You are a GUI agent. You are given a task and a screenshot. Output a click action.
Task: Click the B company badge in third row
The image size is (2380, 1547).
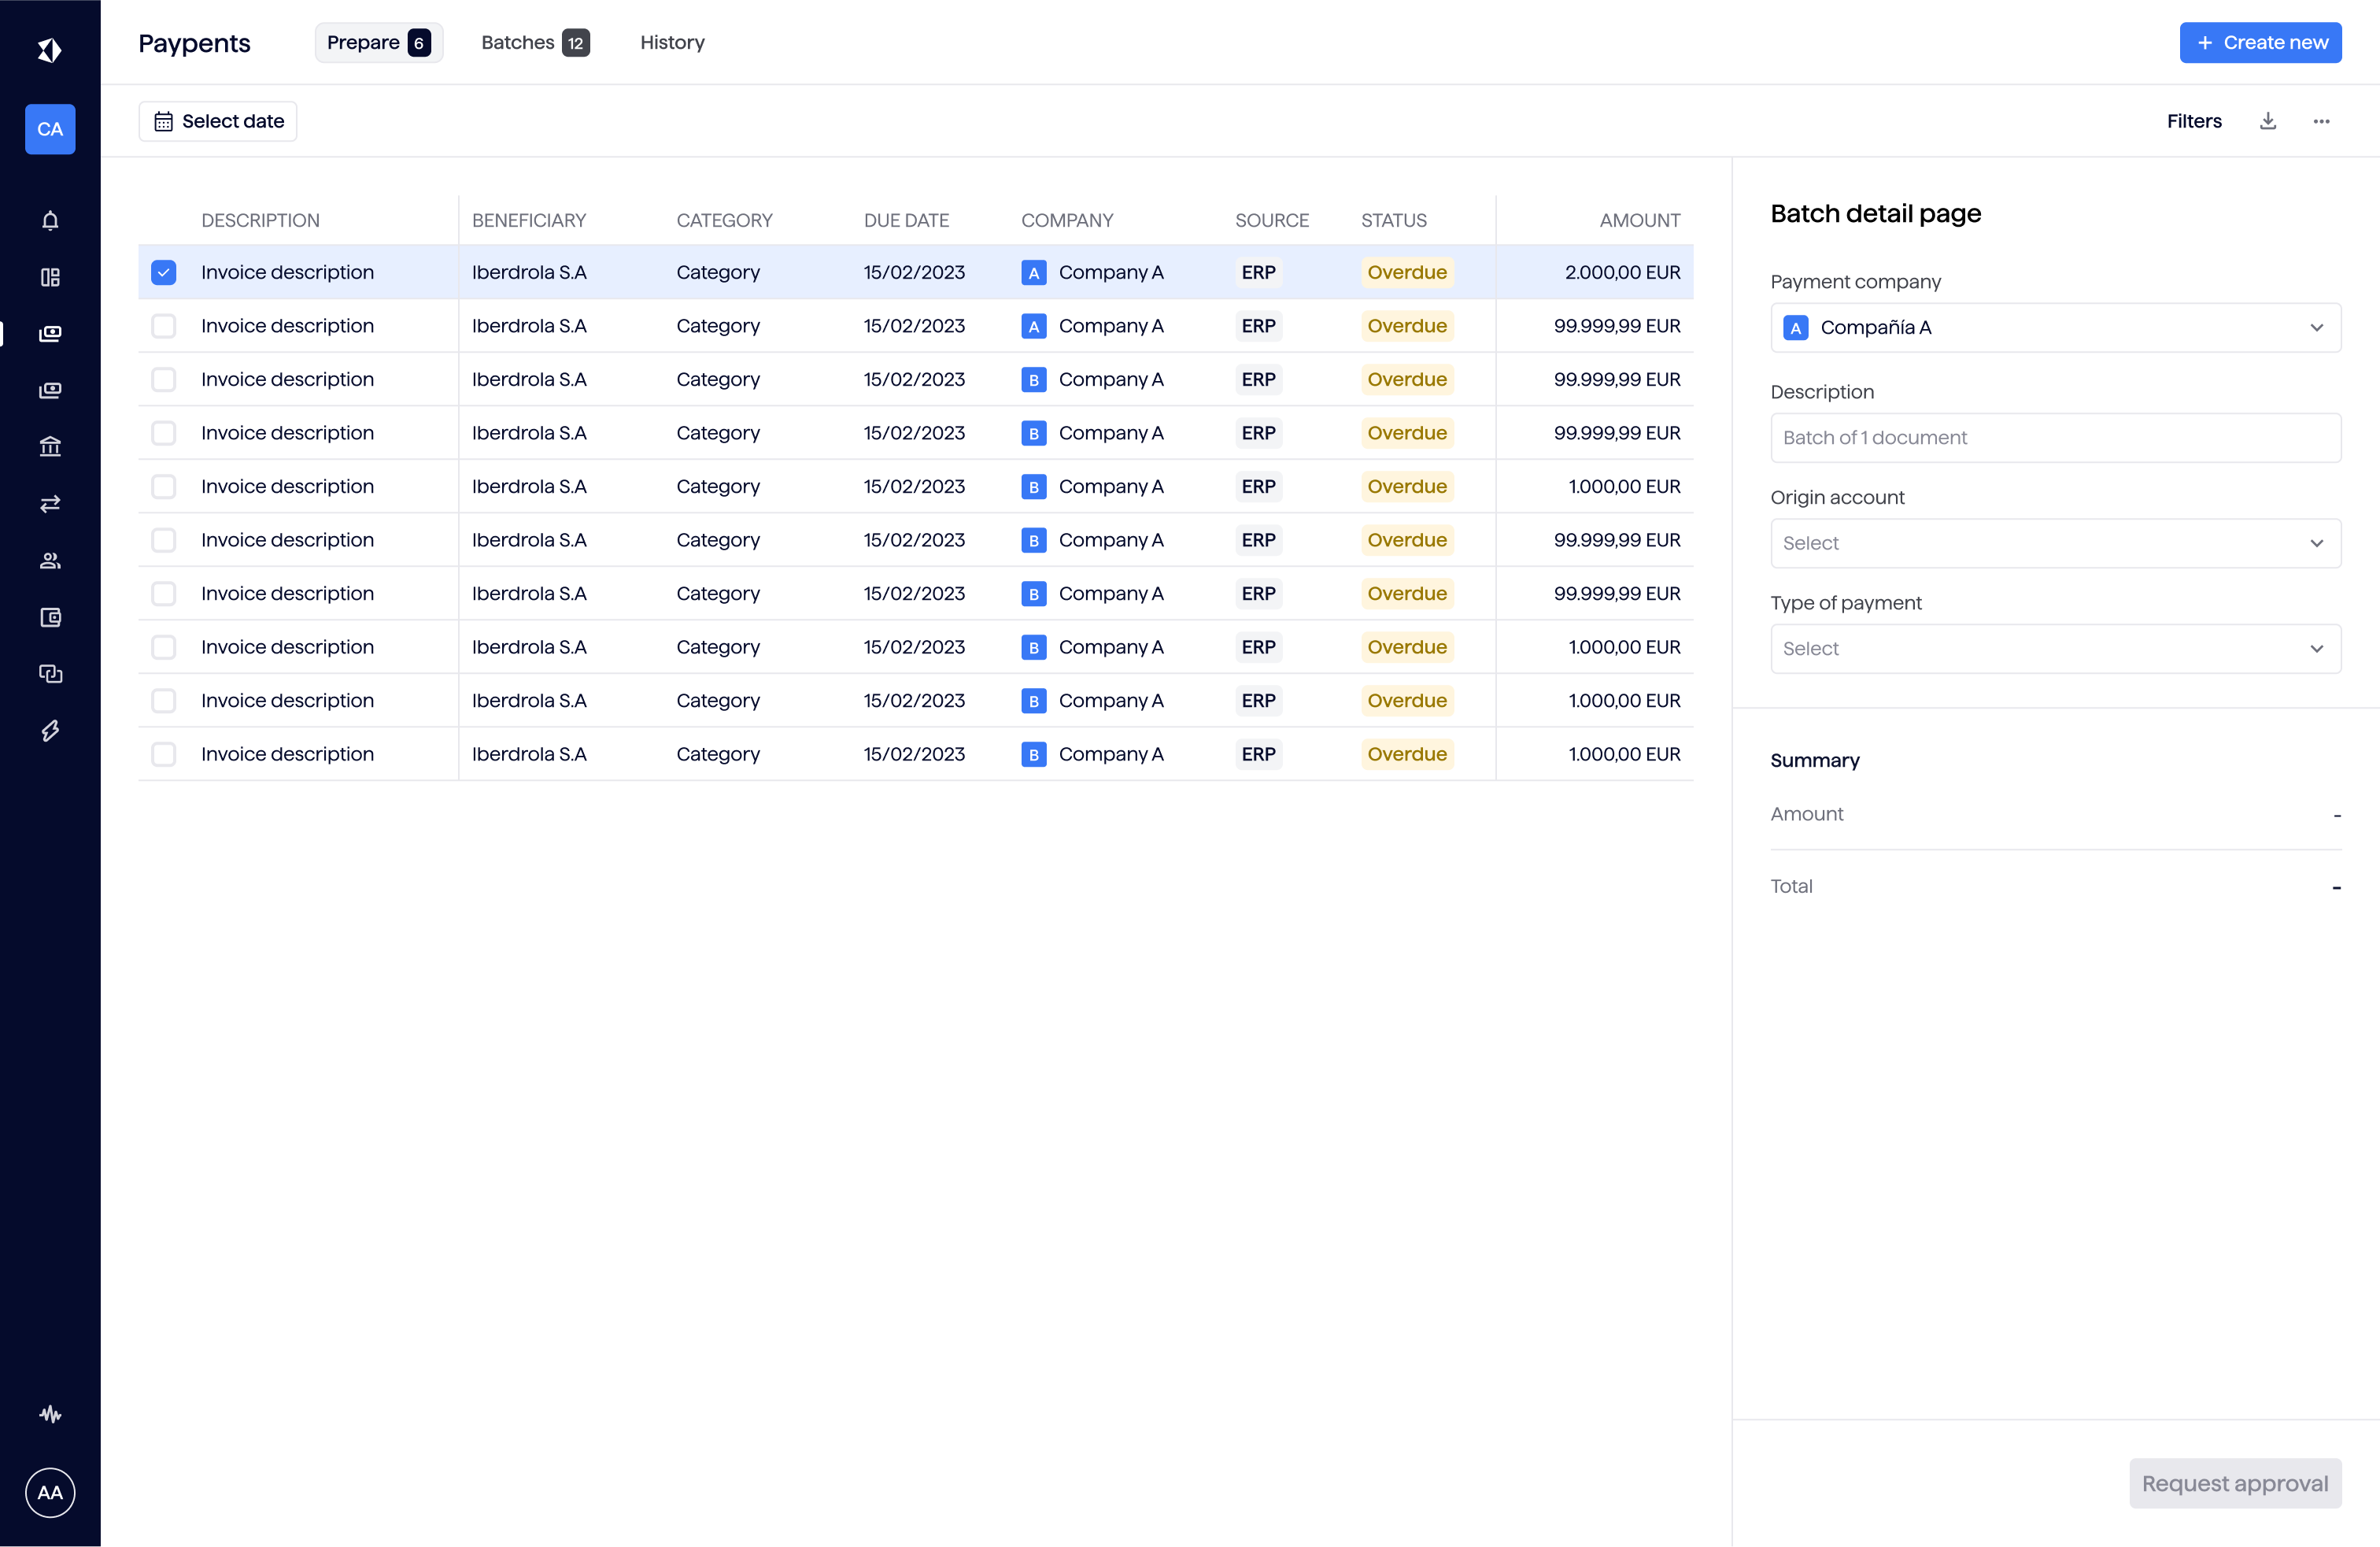[1034, 379]
